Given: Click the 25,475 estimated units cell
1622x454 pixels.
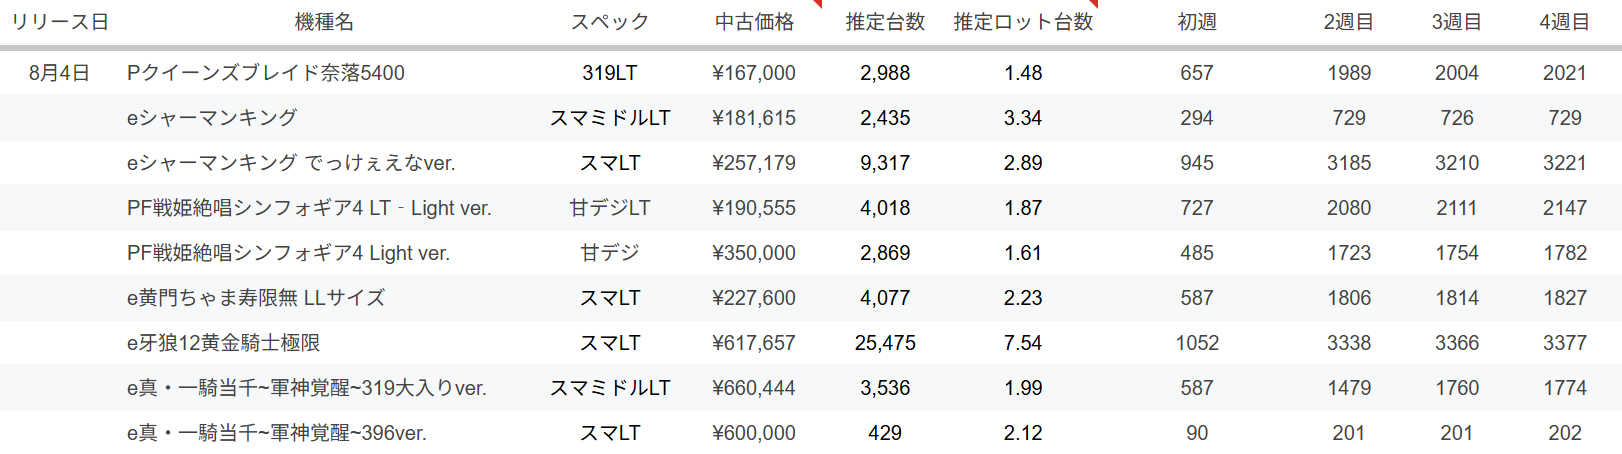Looking at the screenshot, I should [885, 343].
